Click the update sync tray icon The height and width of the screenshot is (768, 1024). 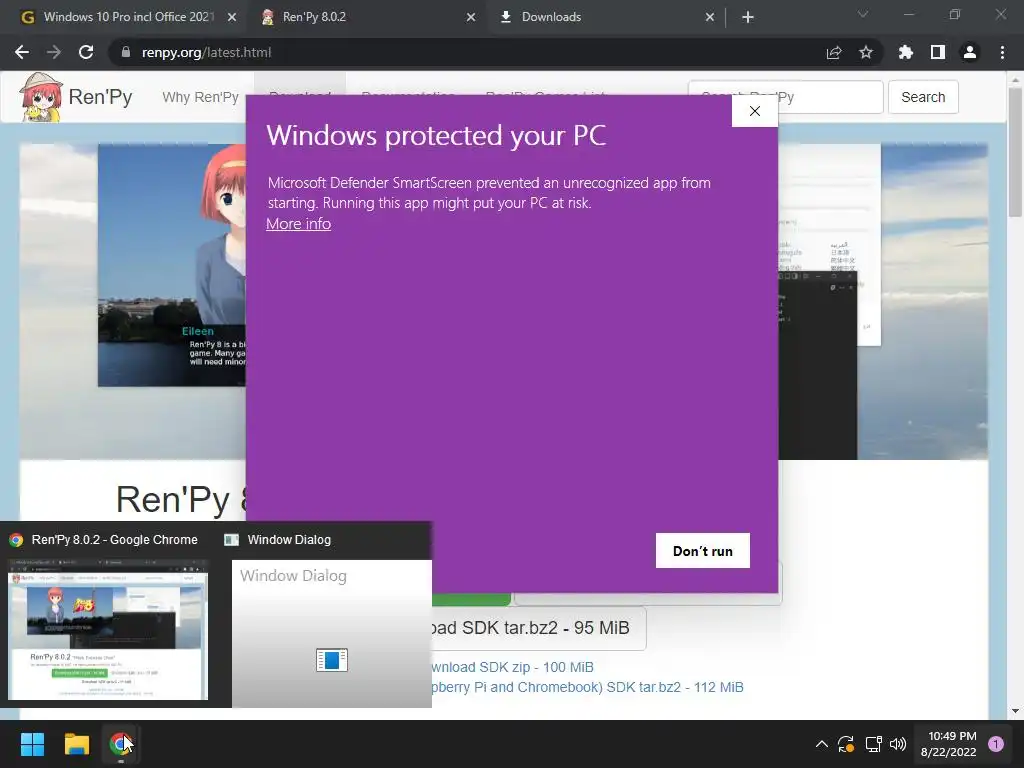(846, 744)
